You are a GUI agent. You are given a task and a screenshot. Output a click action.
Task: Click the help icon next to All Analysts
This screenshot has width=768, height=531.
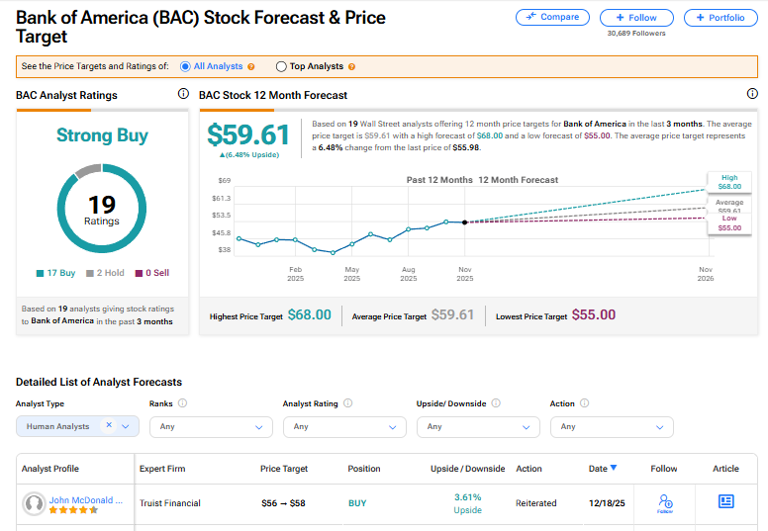pos(251,67)
